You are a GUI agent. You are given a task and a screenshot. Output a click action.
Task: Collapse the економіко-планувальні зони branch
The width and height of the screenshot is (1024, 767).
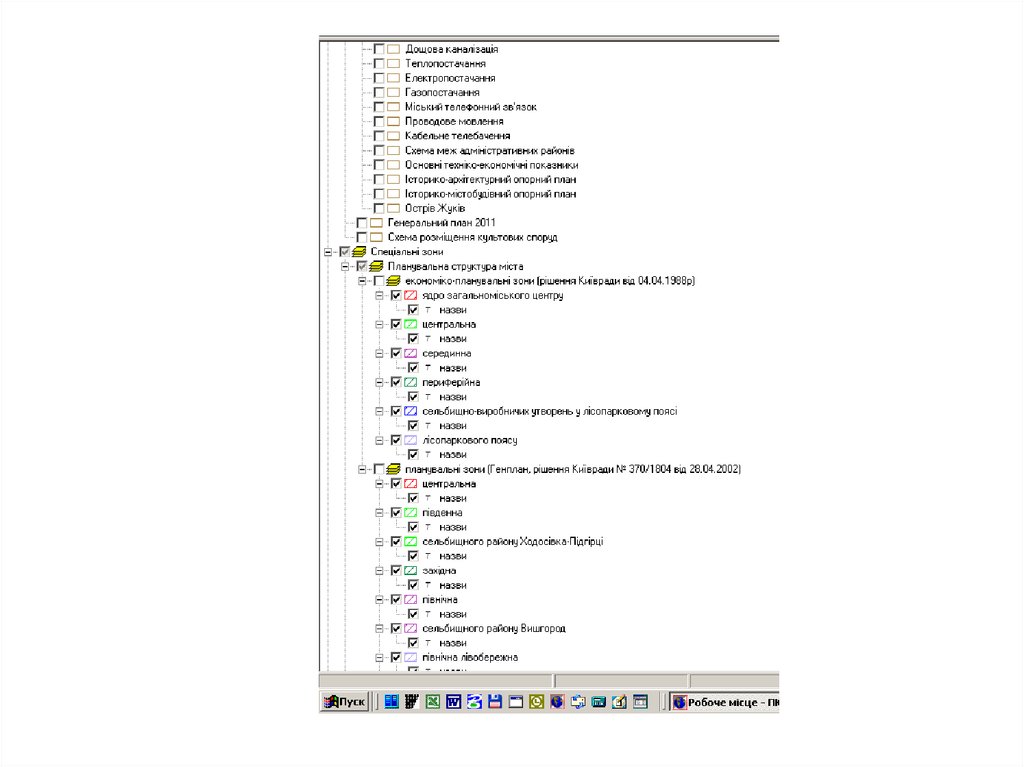pyautogui.click(x=361, y=281)
